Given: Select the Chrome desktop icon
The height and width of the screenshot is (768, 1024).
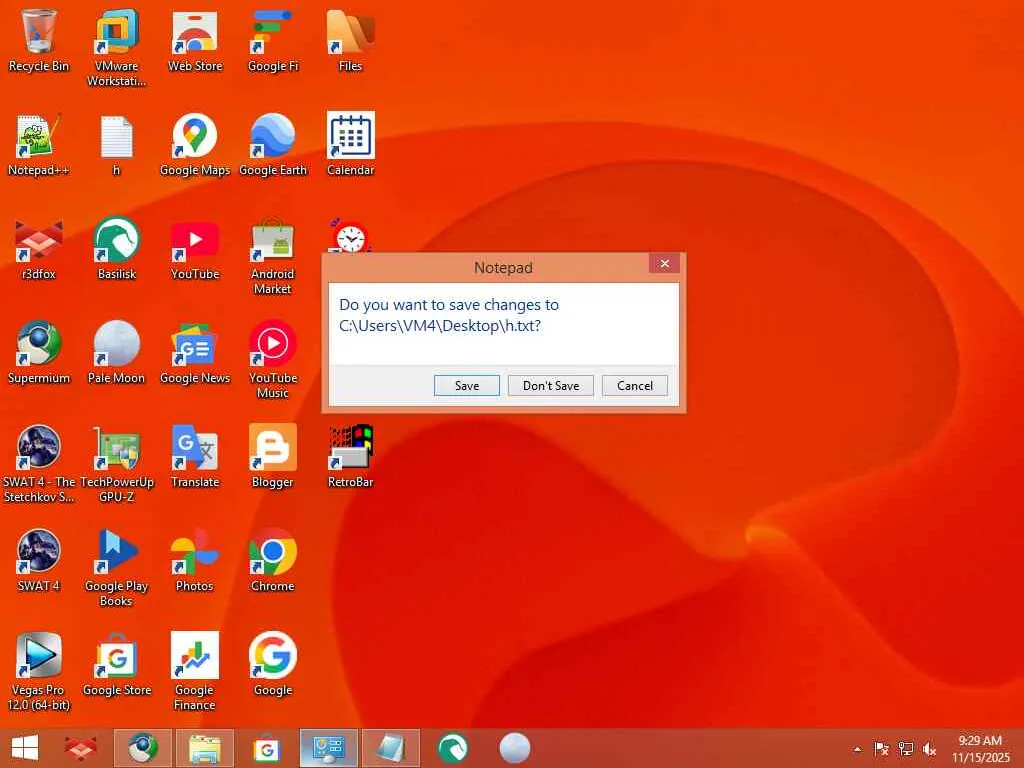Looking at the screenshot, I should tap(273, 560).
